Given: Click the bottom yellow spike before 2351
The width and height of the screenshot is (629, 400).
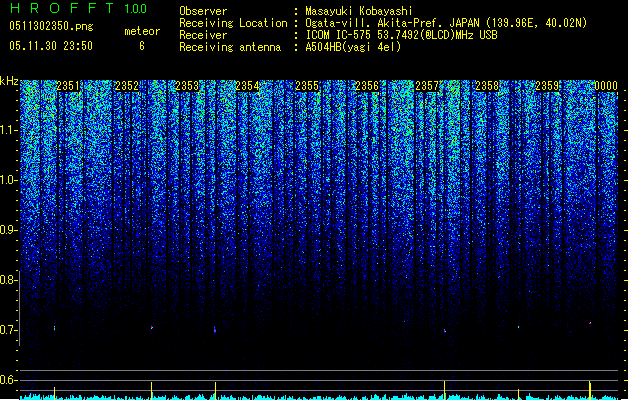Looking at the screenshot, I should [x=55, y=393].
